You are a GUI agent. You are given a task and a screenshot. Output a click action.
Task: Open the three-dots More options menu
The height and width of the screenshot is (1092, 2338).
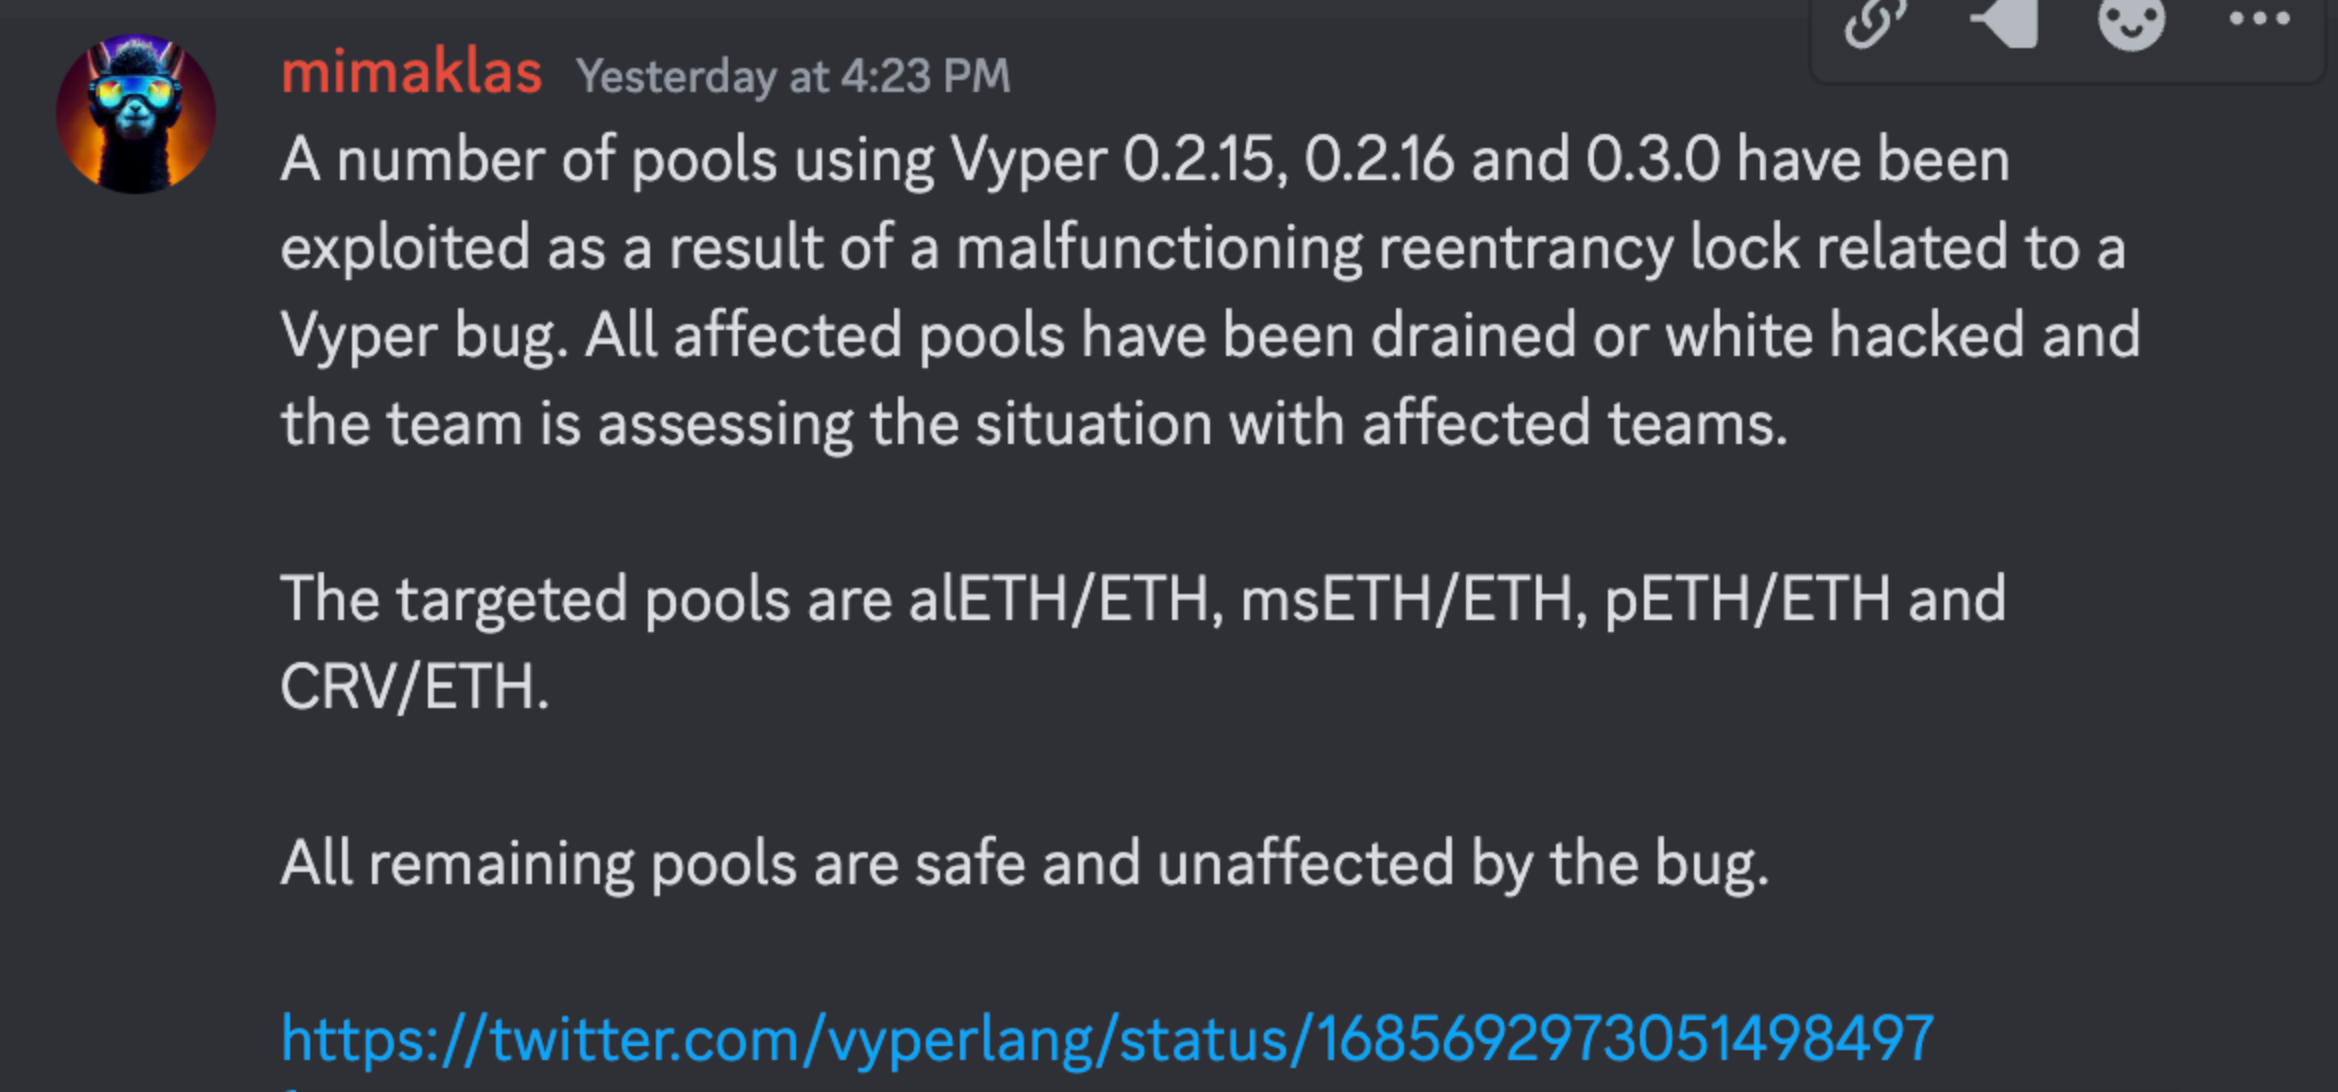pos(2259,20)
